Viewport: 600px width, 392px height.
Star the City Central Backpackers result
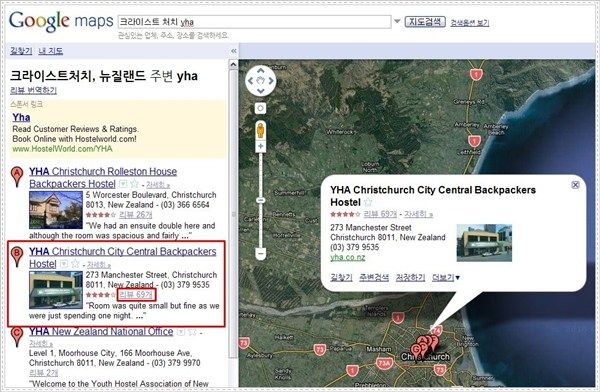(x=75, y=264)
